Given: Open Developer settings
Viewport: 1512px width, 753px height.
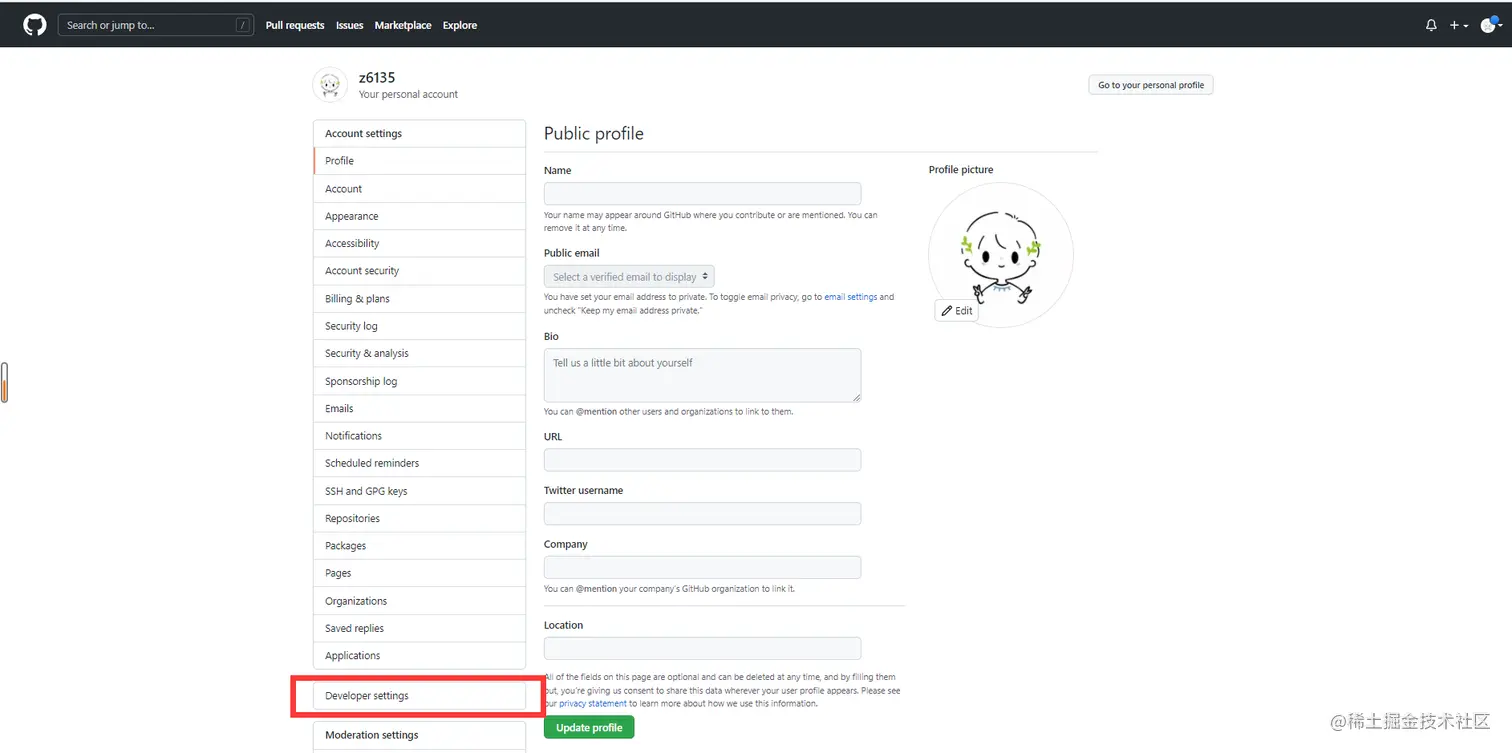Looking at the screenshot, I should click(419, 696).
